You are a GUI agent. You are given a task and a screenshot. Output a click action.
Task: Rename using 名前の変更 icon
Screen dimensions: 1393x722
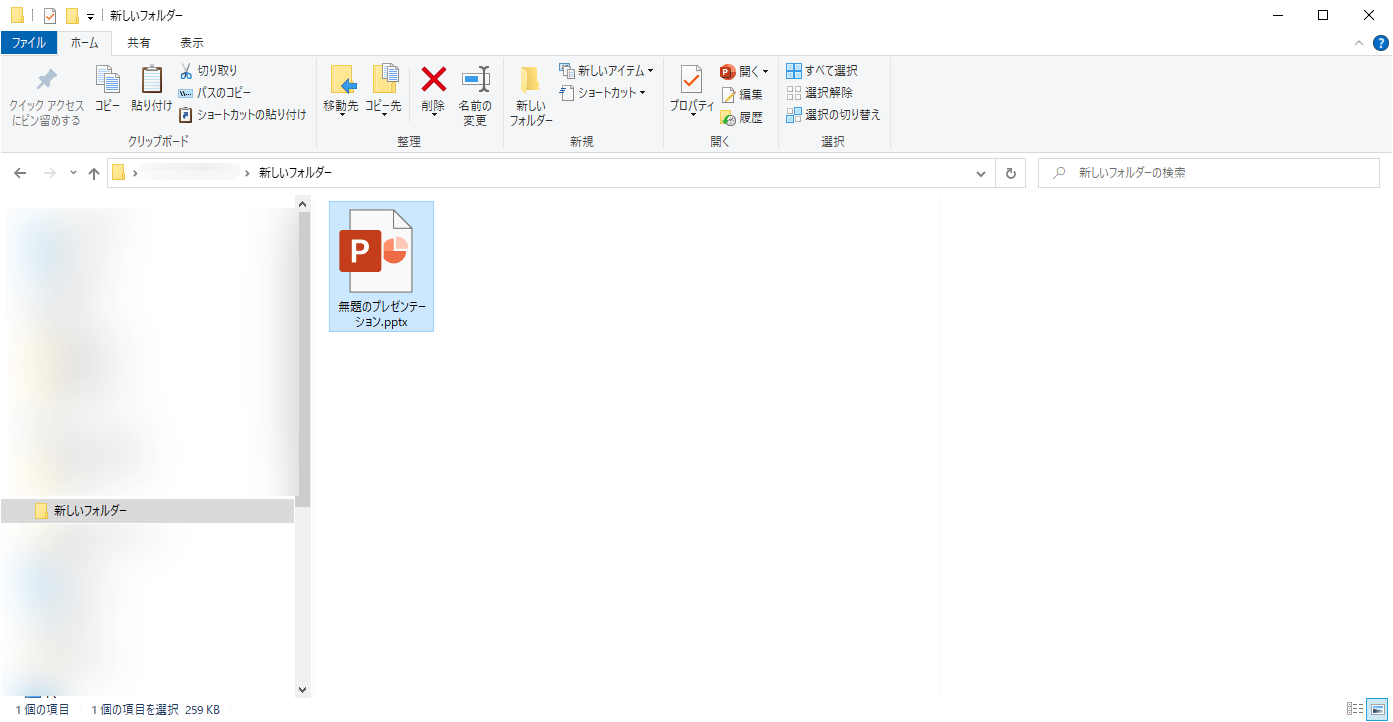pos(475,97)
